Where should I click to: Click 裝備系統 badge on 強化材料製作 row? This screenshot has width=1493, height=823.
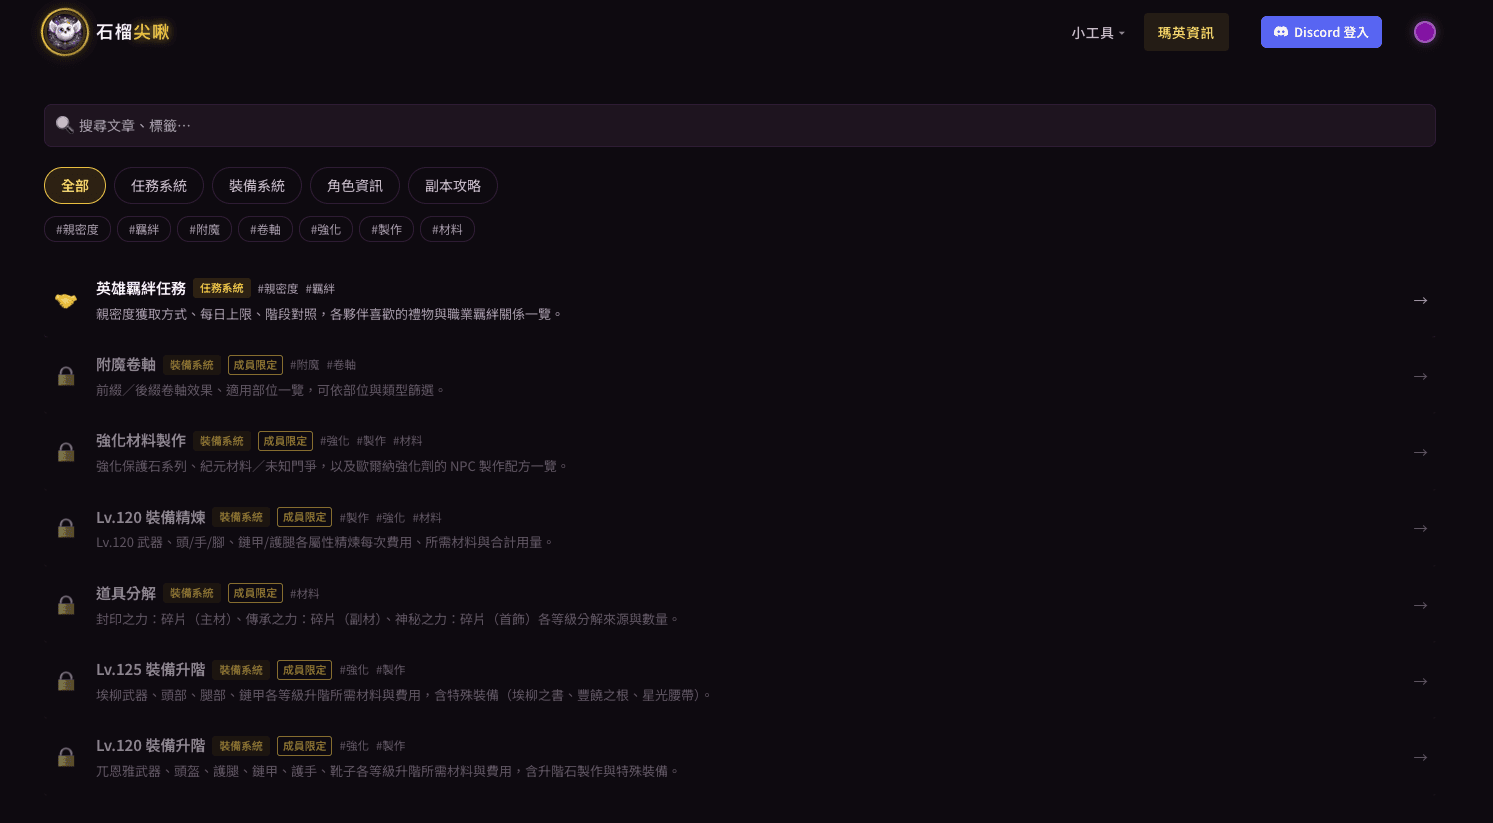[222, 441]
